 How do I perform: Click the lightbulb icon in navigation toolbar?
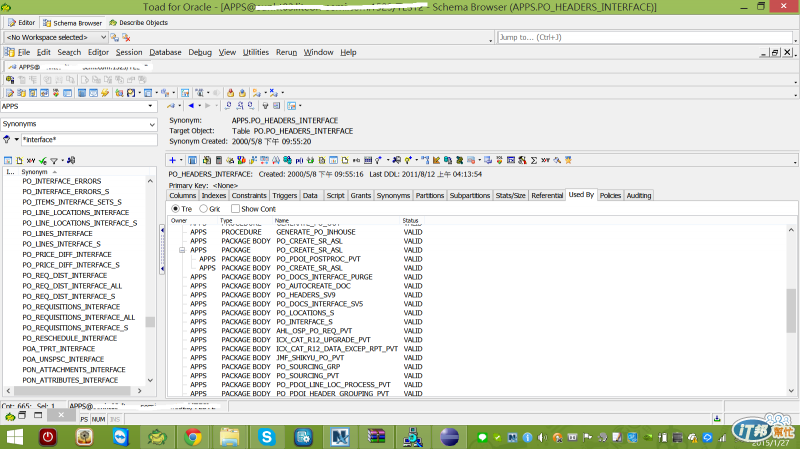pos(265,106)
